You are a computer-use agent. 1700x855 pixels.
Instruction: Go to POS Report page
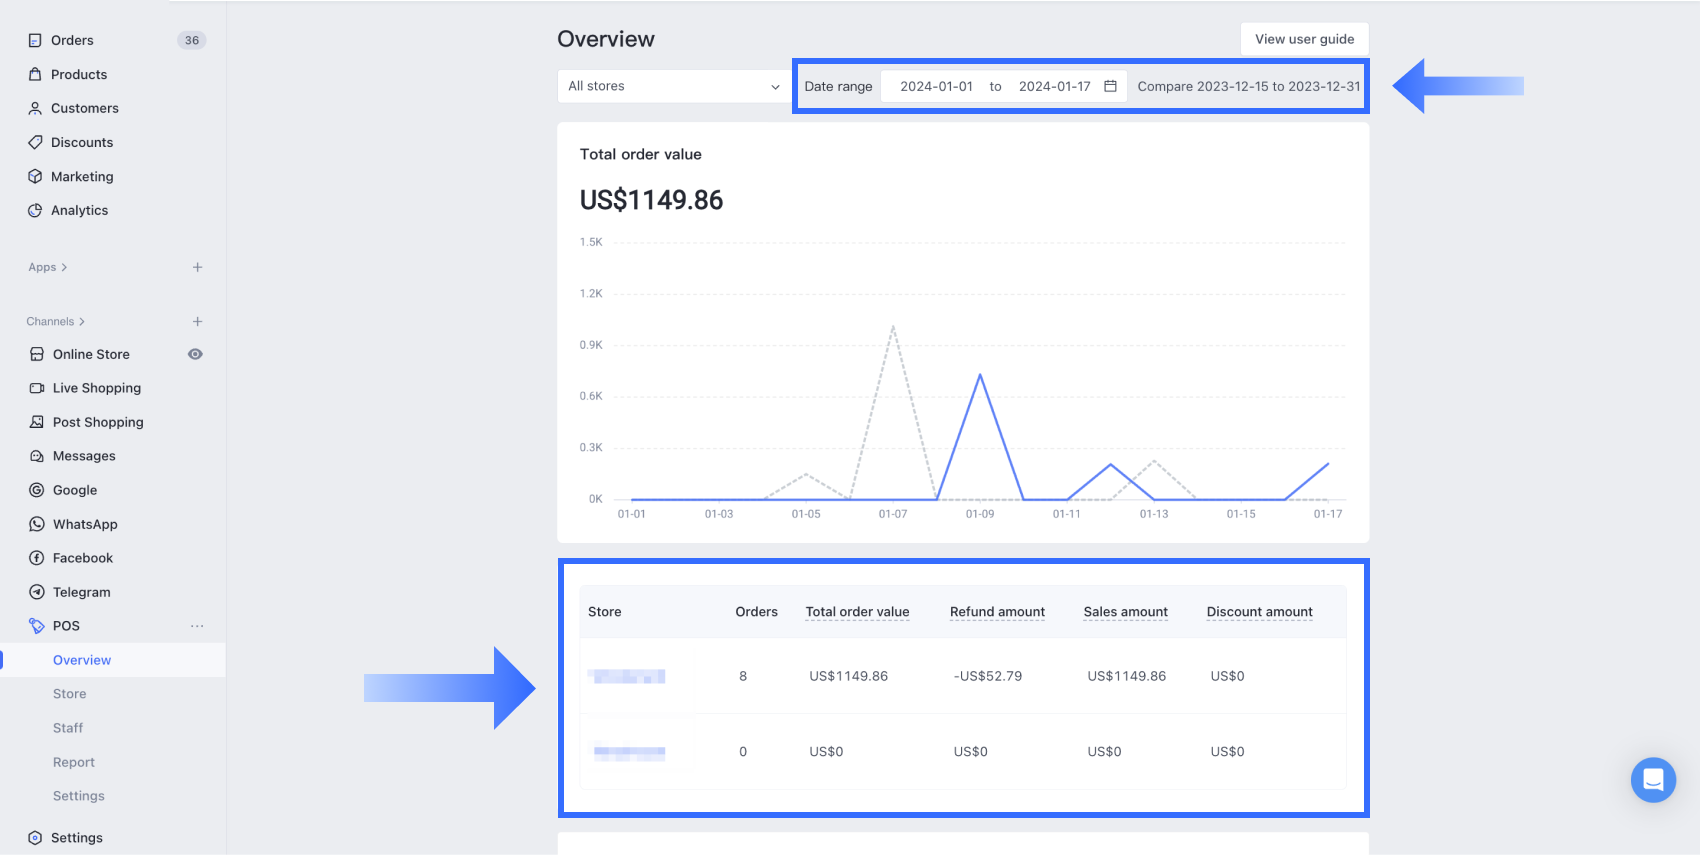[x=74, y=762]
